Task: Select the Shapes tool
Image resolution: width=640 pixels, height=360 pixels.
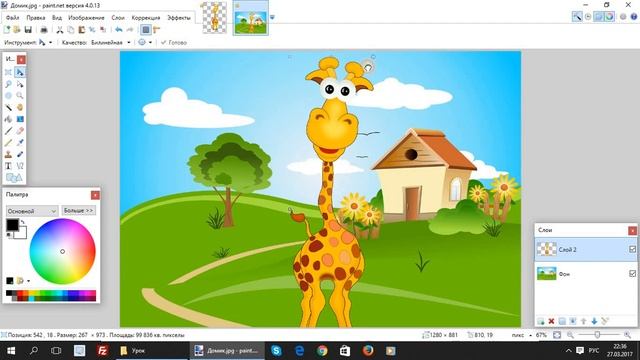Action: pyautogui.click(x=13, y=178)
